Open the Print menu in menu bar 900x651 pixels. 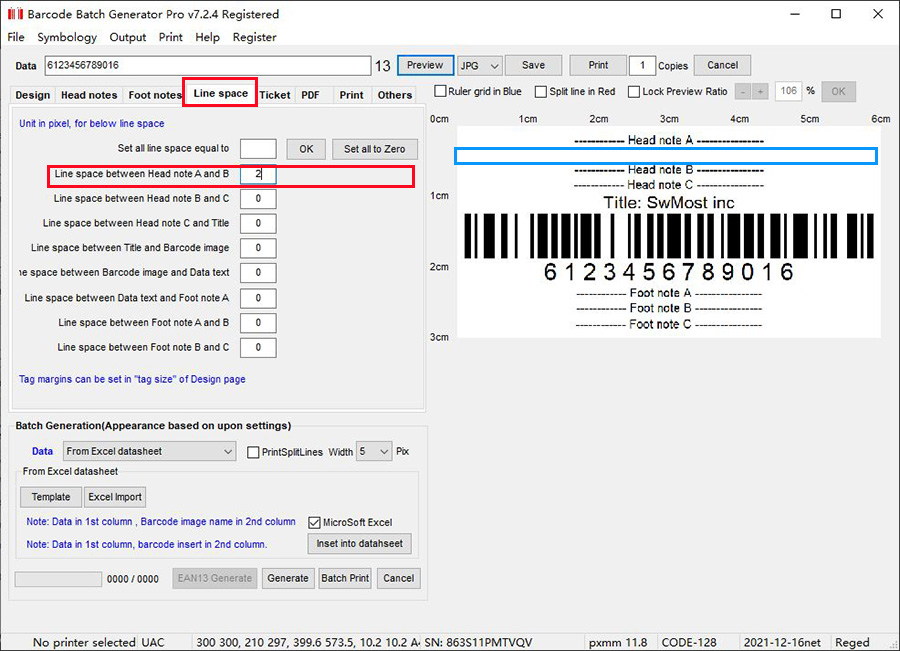click(170, 37)
